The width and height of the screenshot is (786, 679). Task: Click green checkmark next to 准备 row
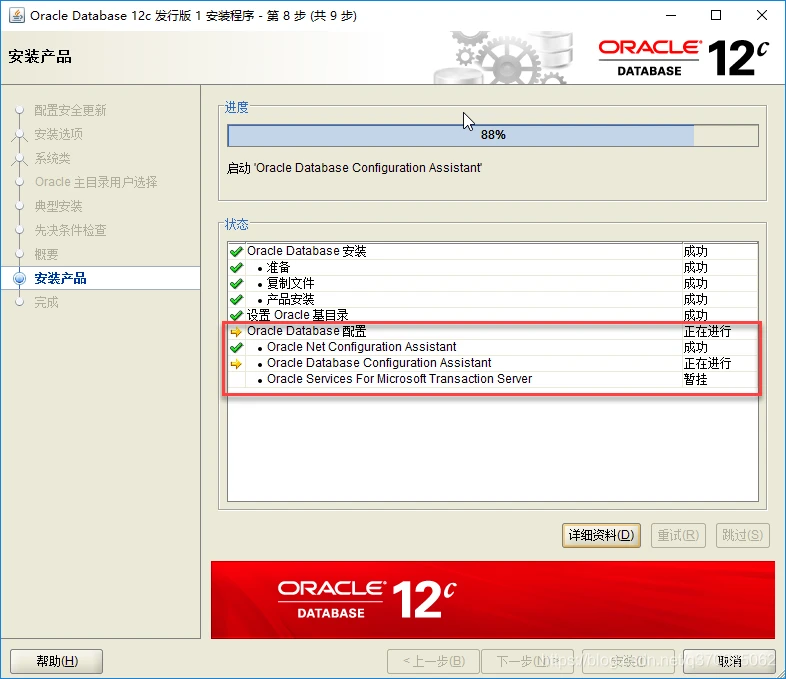[236, 268]
